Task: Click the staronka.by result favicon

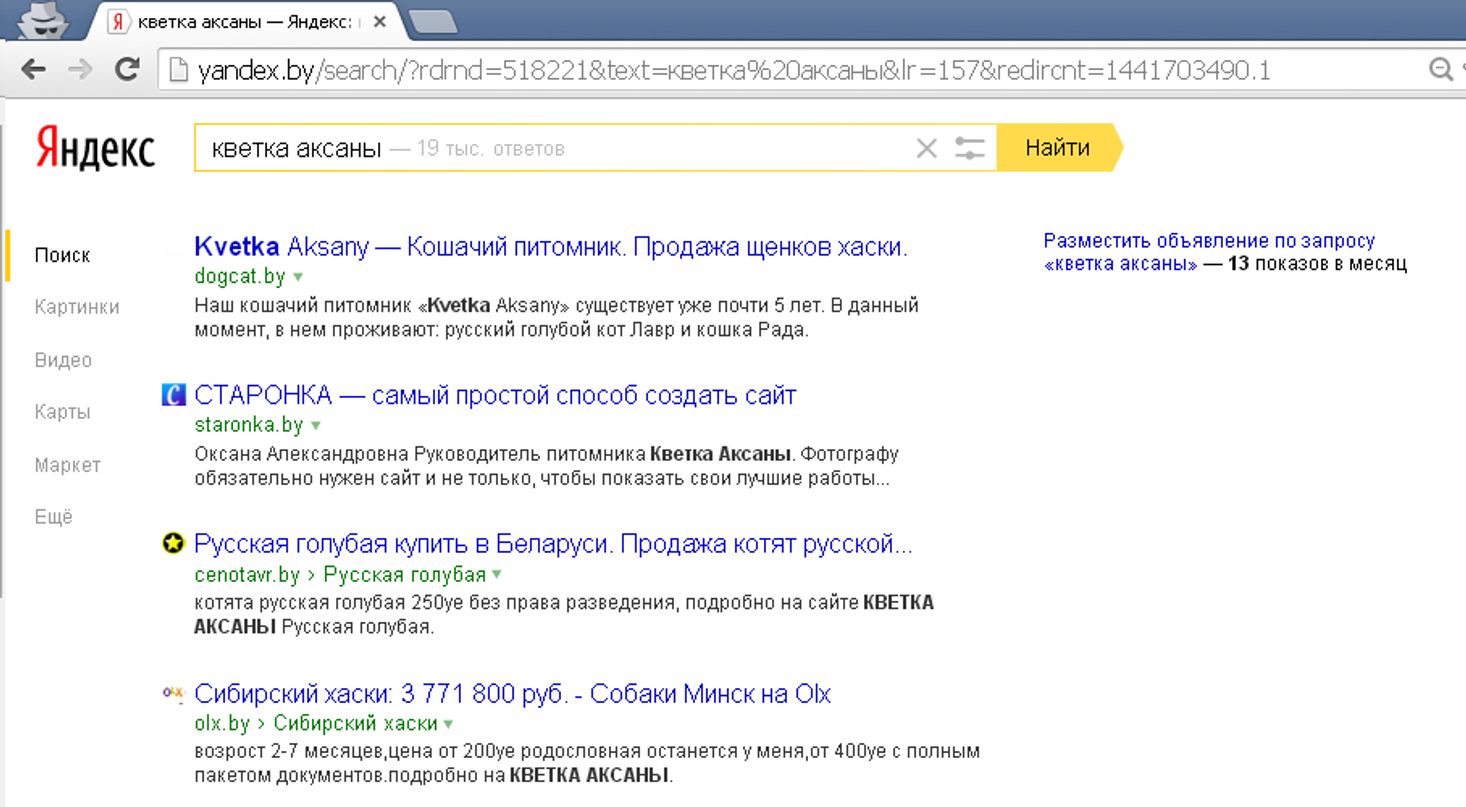Action: coord(174,396)
